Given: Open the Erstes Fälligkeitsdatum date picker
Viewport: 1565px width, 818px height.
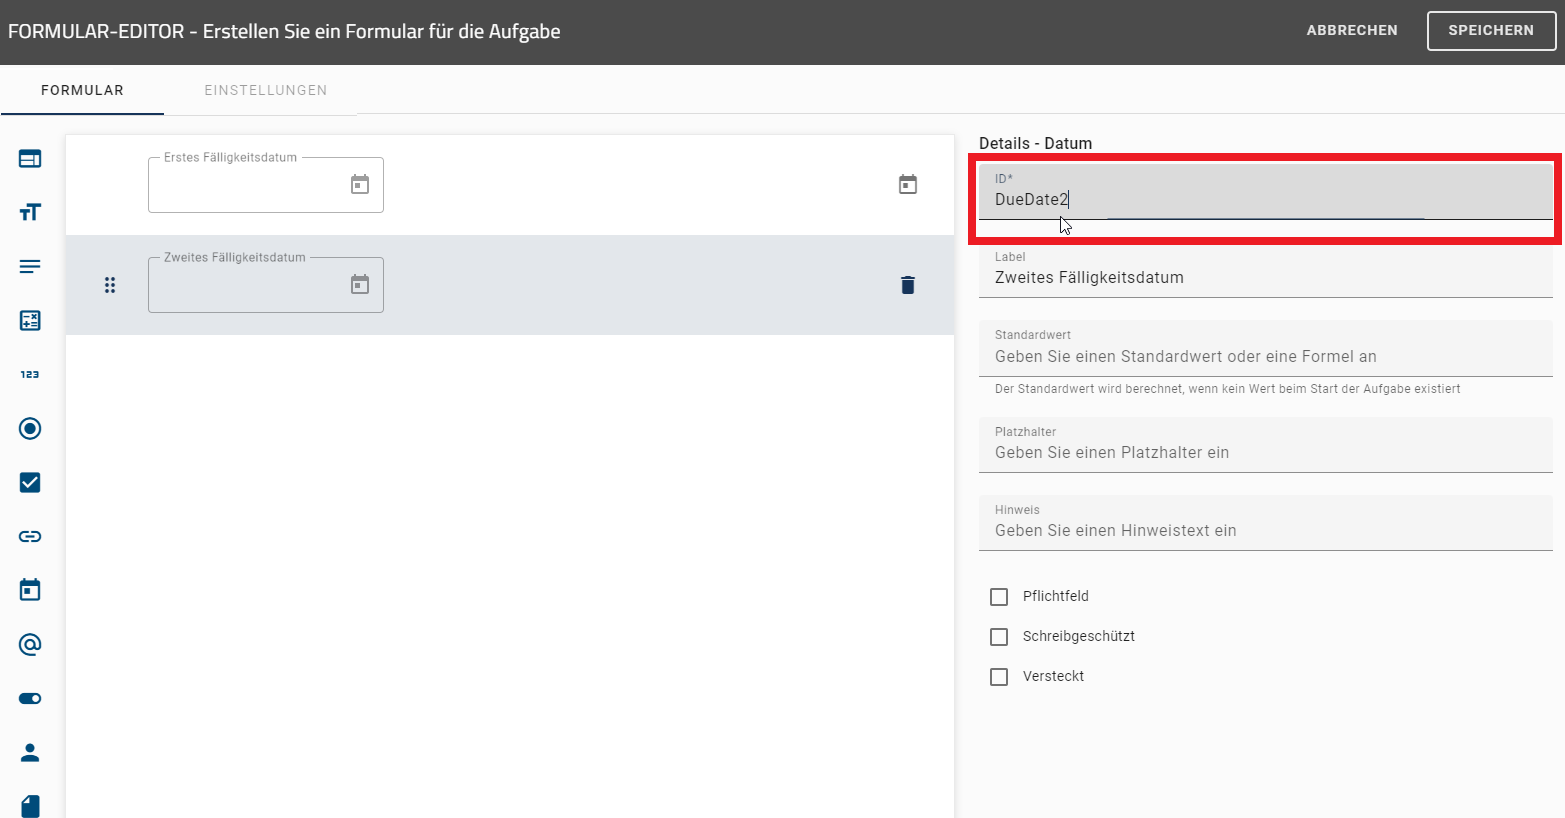Looking at the screenshot, I should tap(360, 184).
